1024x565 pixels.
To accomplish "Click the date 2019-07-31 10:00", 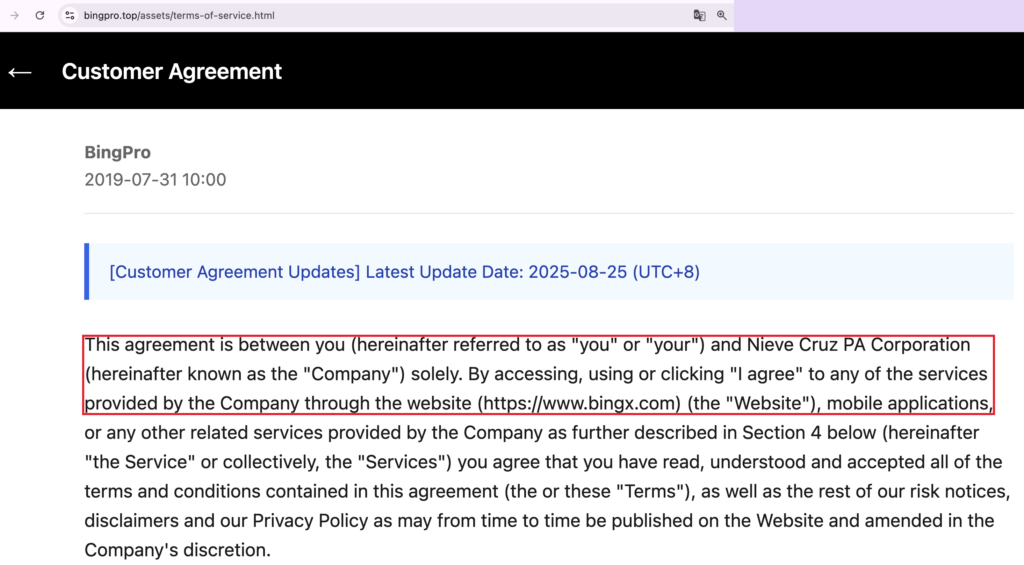I will pos(155,180).
